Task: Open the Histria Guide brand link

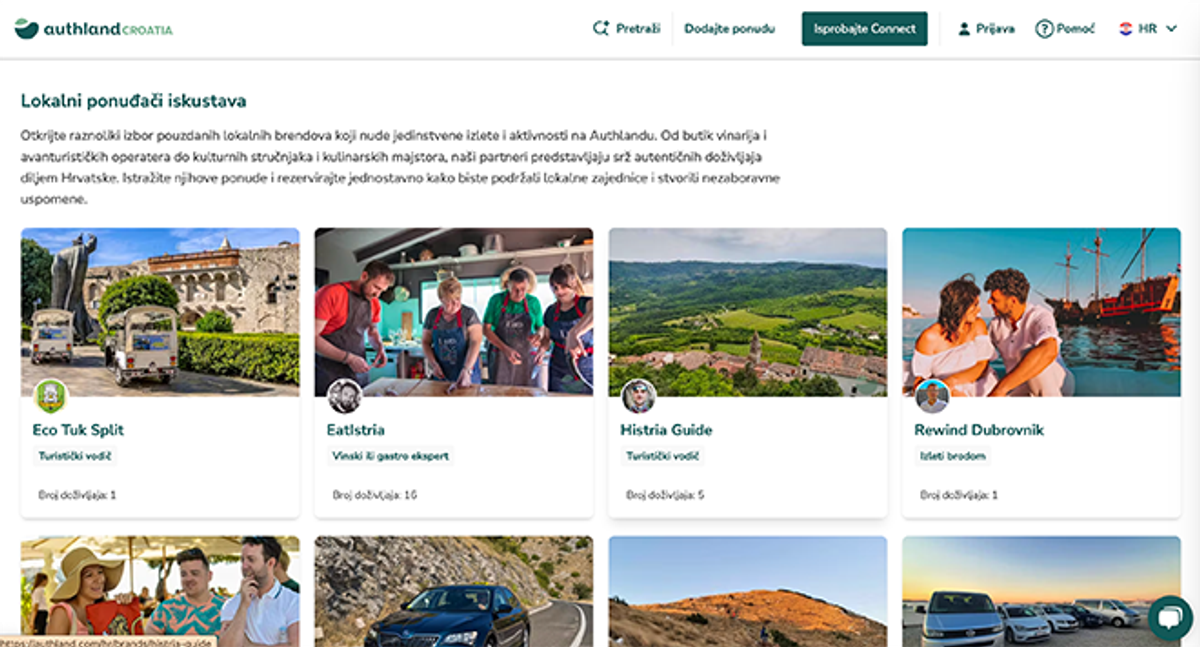Action: point(665,430)
